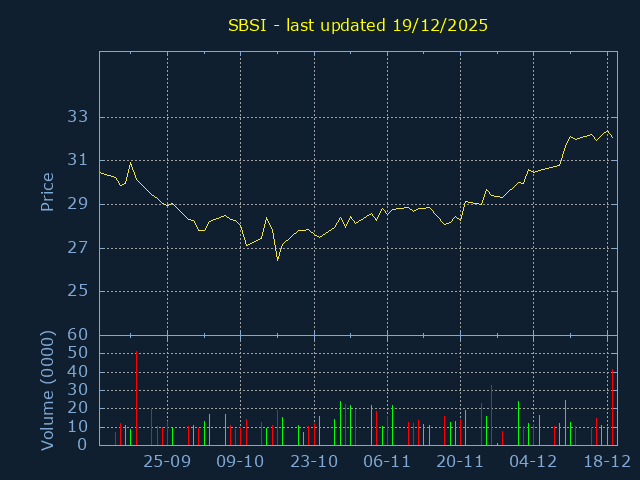Viewport: 640px width, 480px height.
Task: Click the 27 price tick label
Action: click(79, 248)
